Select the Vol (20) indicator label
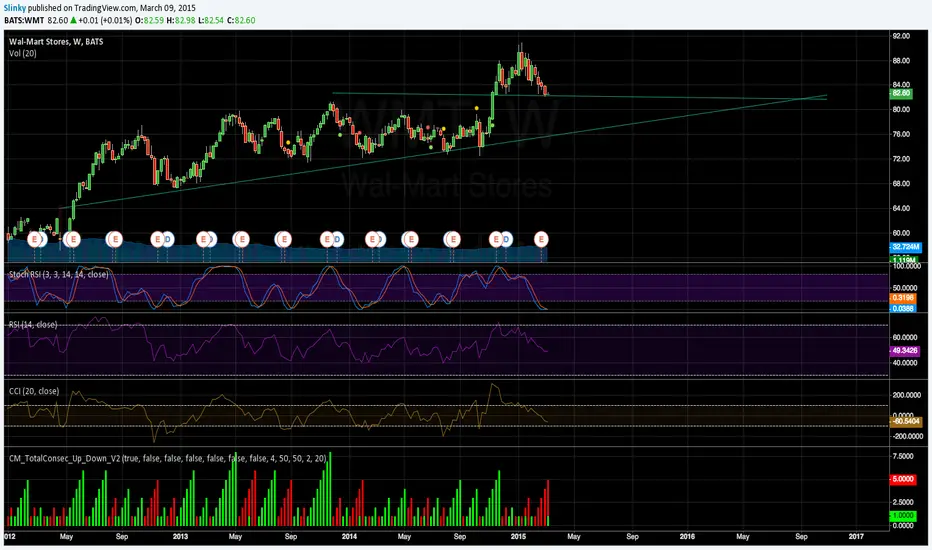The height and width of the screenshot is (550, 932). pos(23,53)
